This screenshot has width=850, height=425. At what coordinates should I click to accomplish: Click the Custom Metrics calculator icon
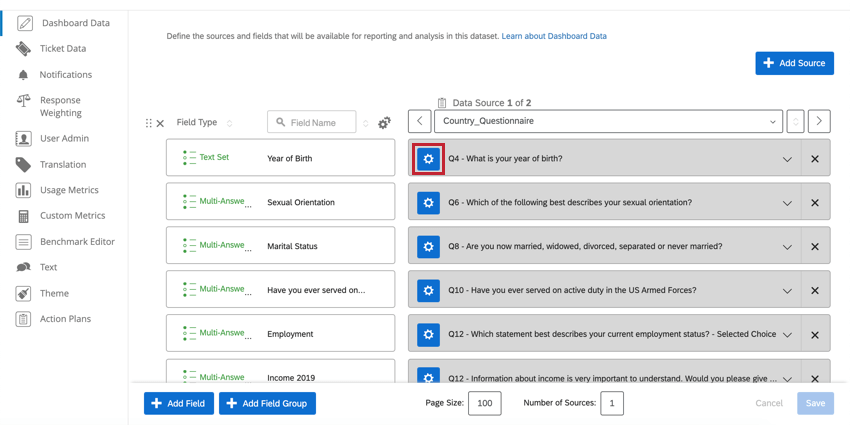pos(23,216)
